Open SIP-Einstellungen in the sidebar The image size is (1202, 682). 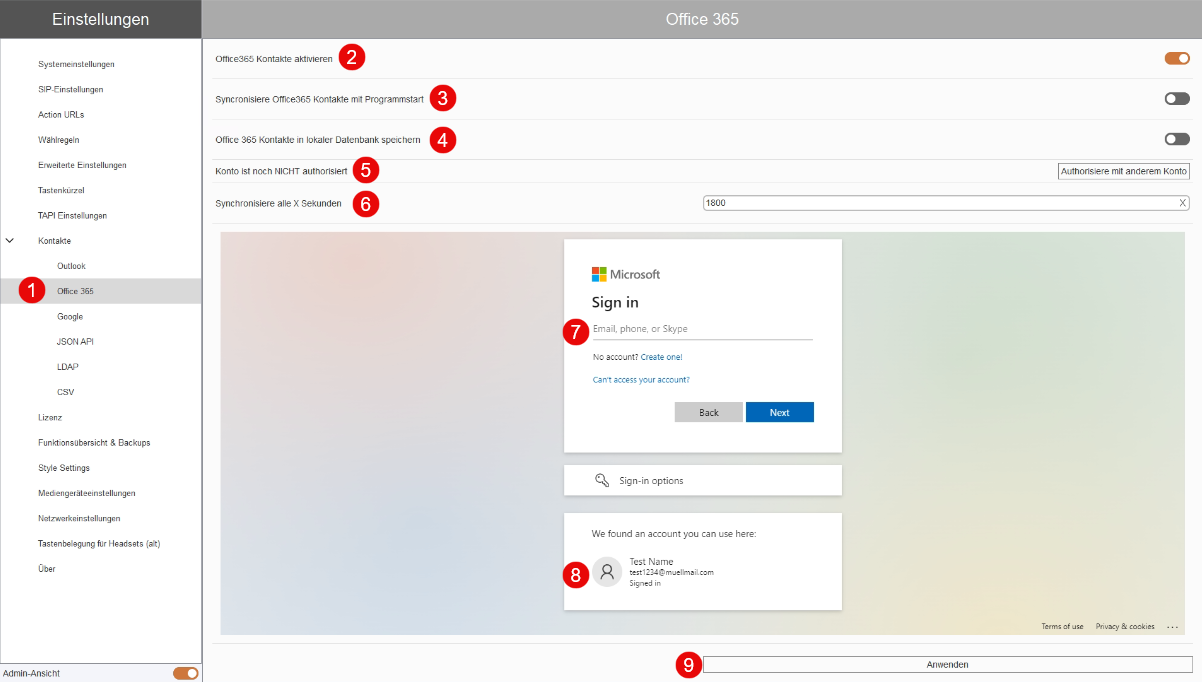[71, 89]
